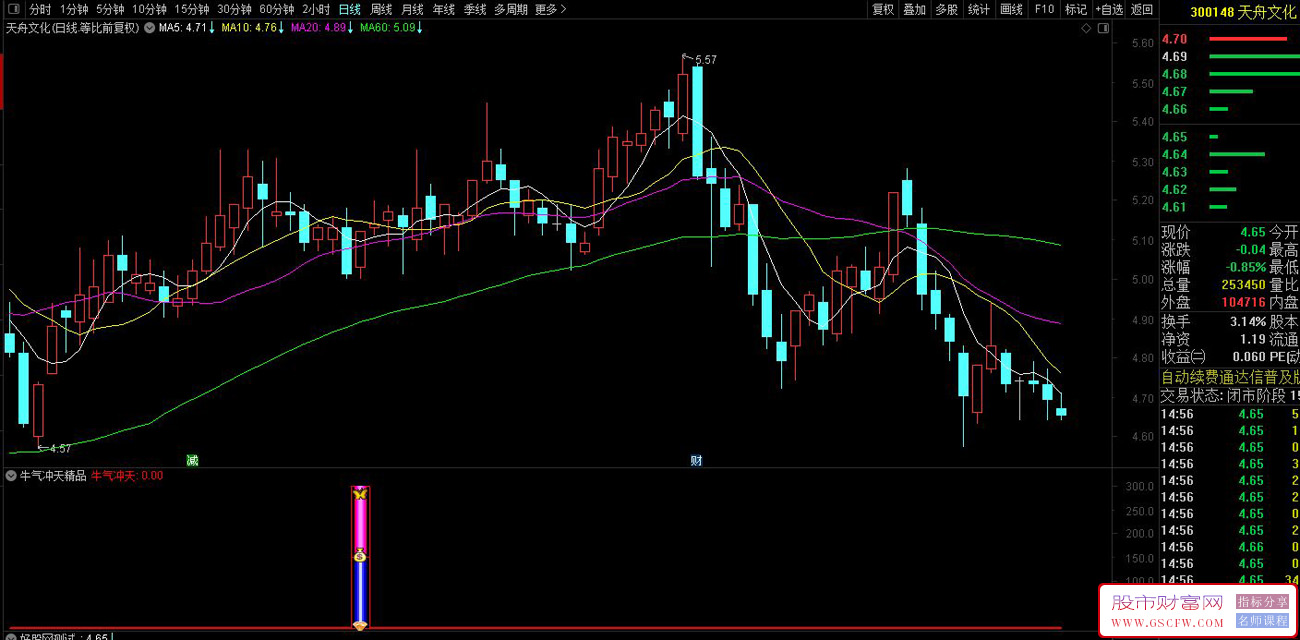This screenshot has height=640, width=1300.
Task: Click the 牛气冲天精品 indicator name
Action: (x=53, y=476)
